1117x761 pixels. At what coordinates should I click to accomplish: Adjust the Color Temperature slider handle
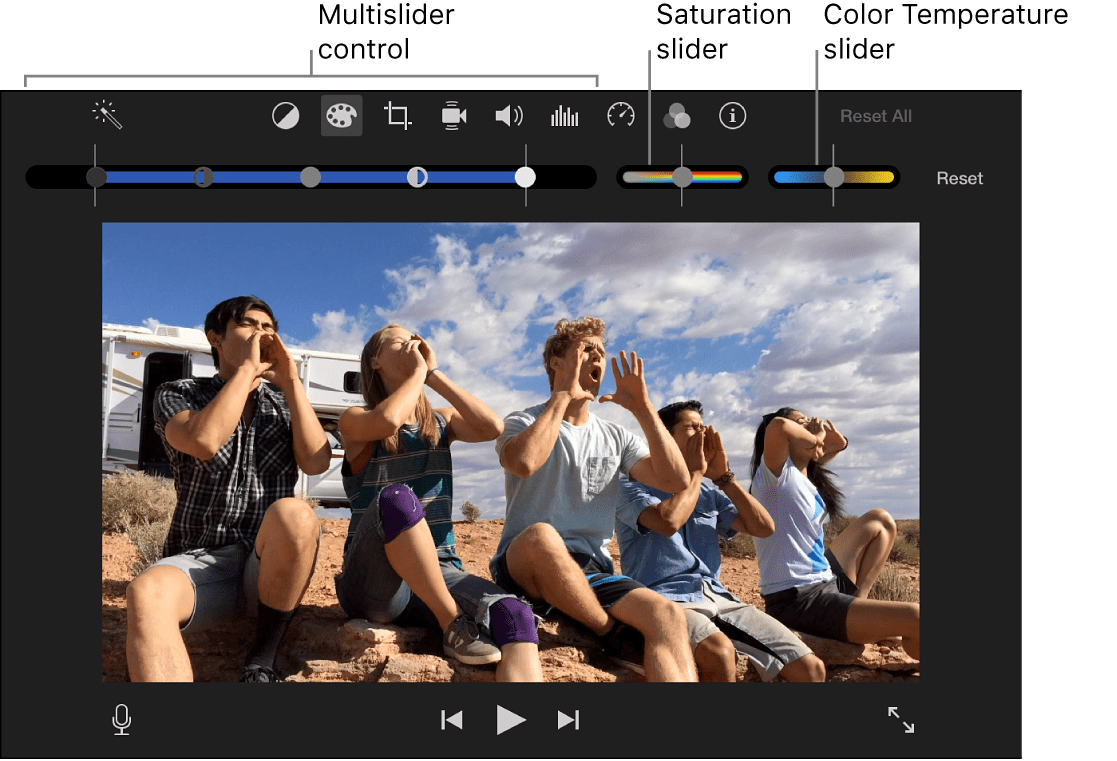[834, 177]
